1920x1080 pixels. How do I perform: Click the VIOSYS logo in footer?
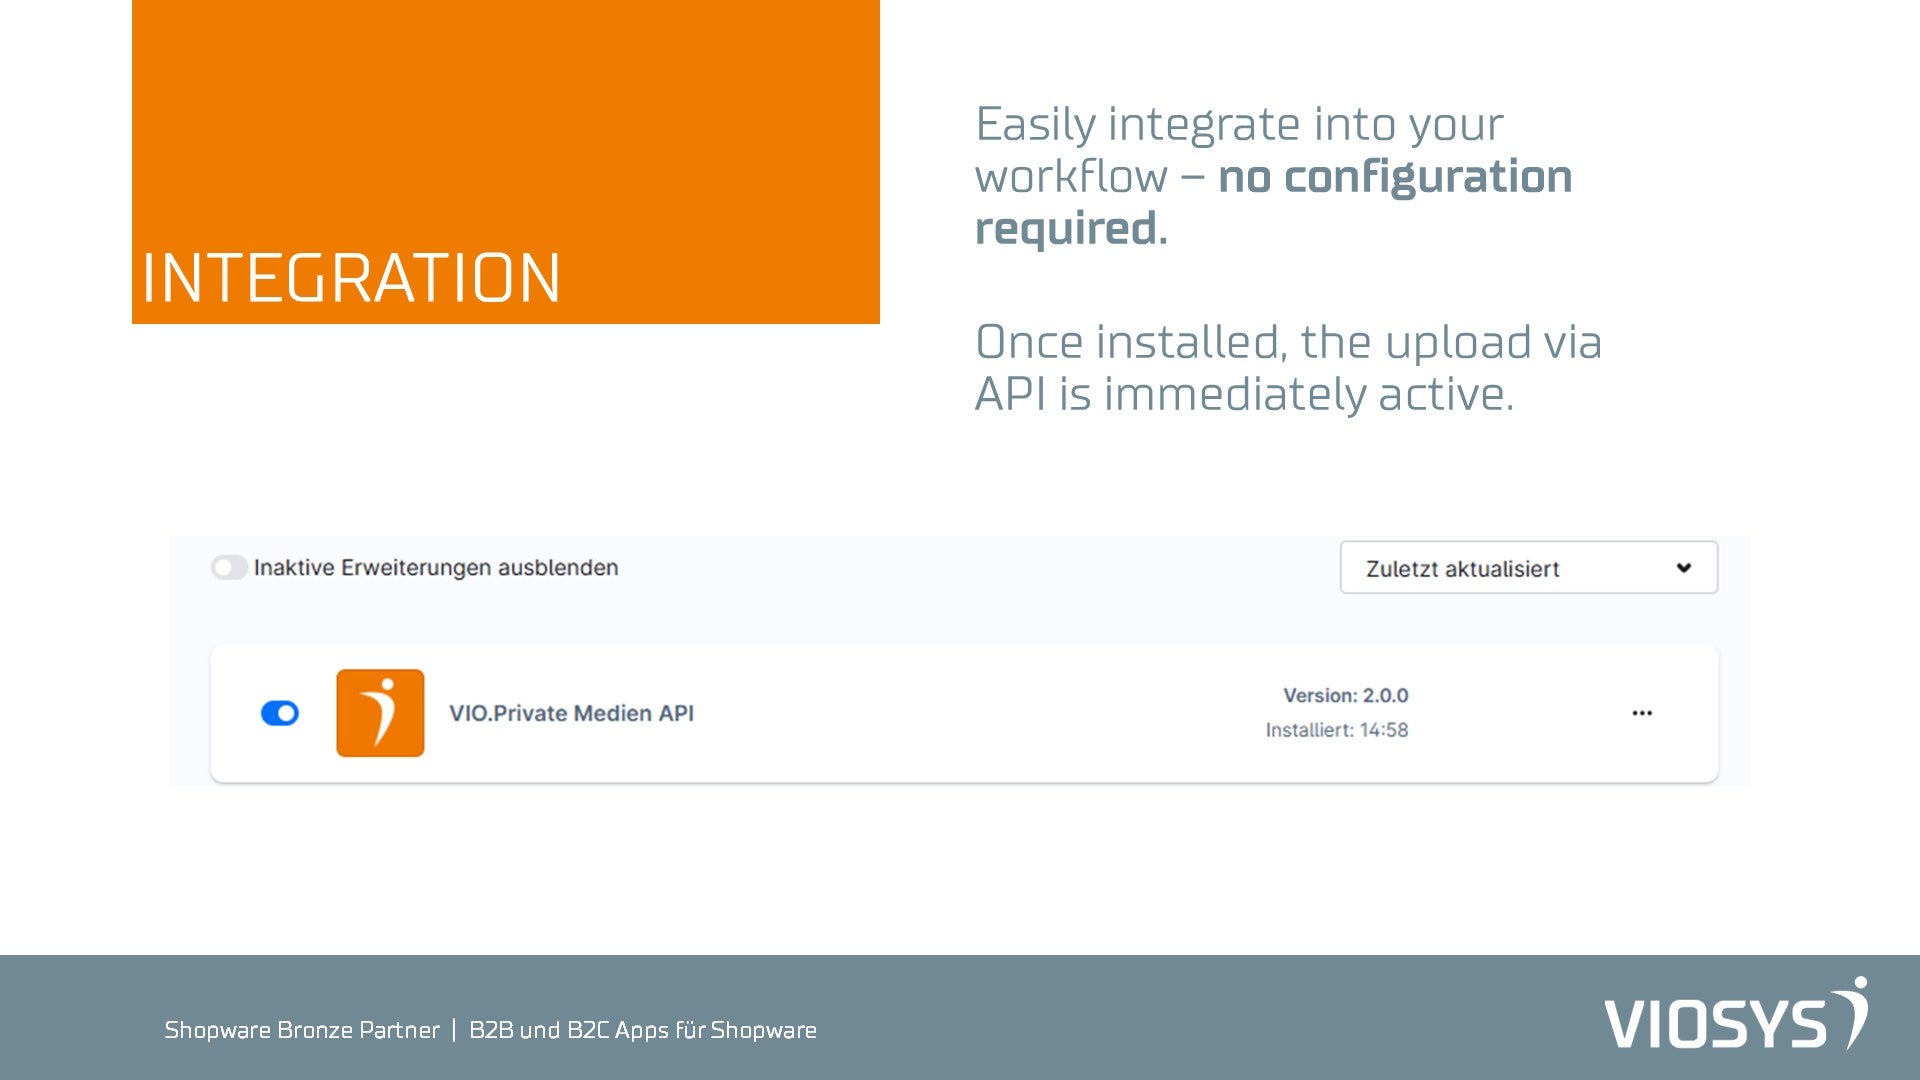(x=1735, y=1015)
